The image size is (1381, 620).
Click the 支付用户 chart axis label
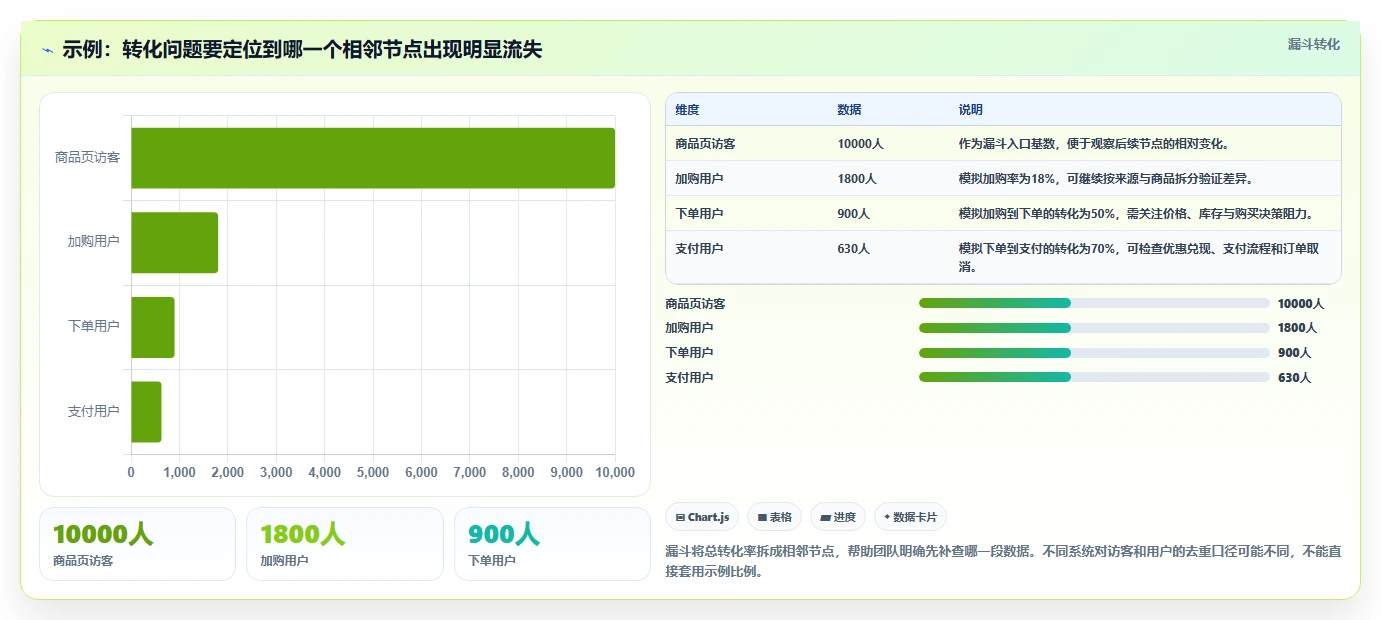coord(93,411)
